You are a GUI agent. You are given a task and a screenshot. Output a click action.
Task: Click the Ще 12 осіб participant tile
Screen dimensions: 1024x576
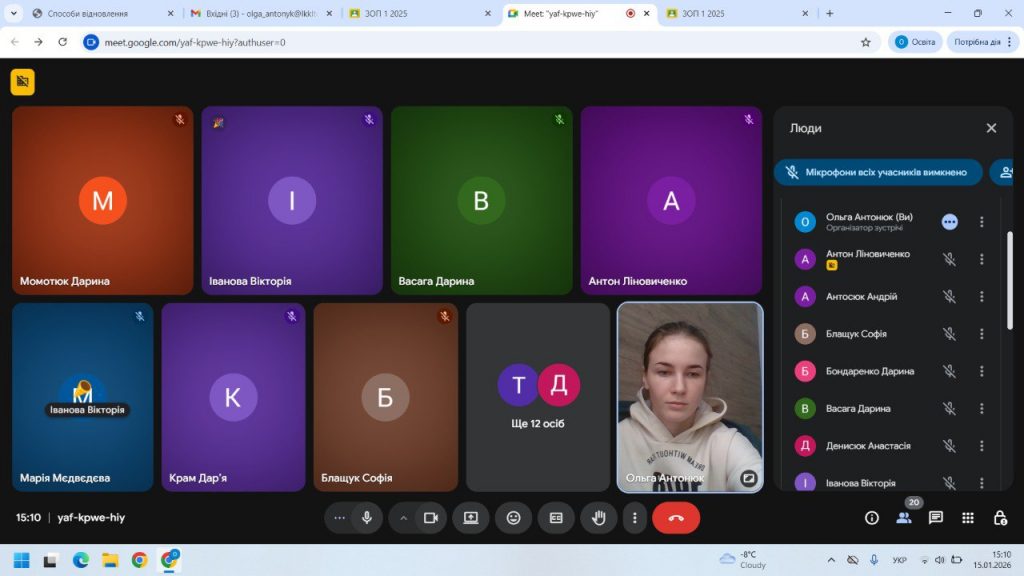[x=538, y=397]
